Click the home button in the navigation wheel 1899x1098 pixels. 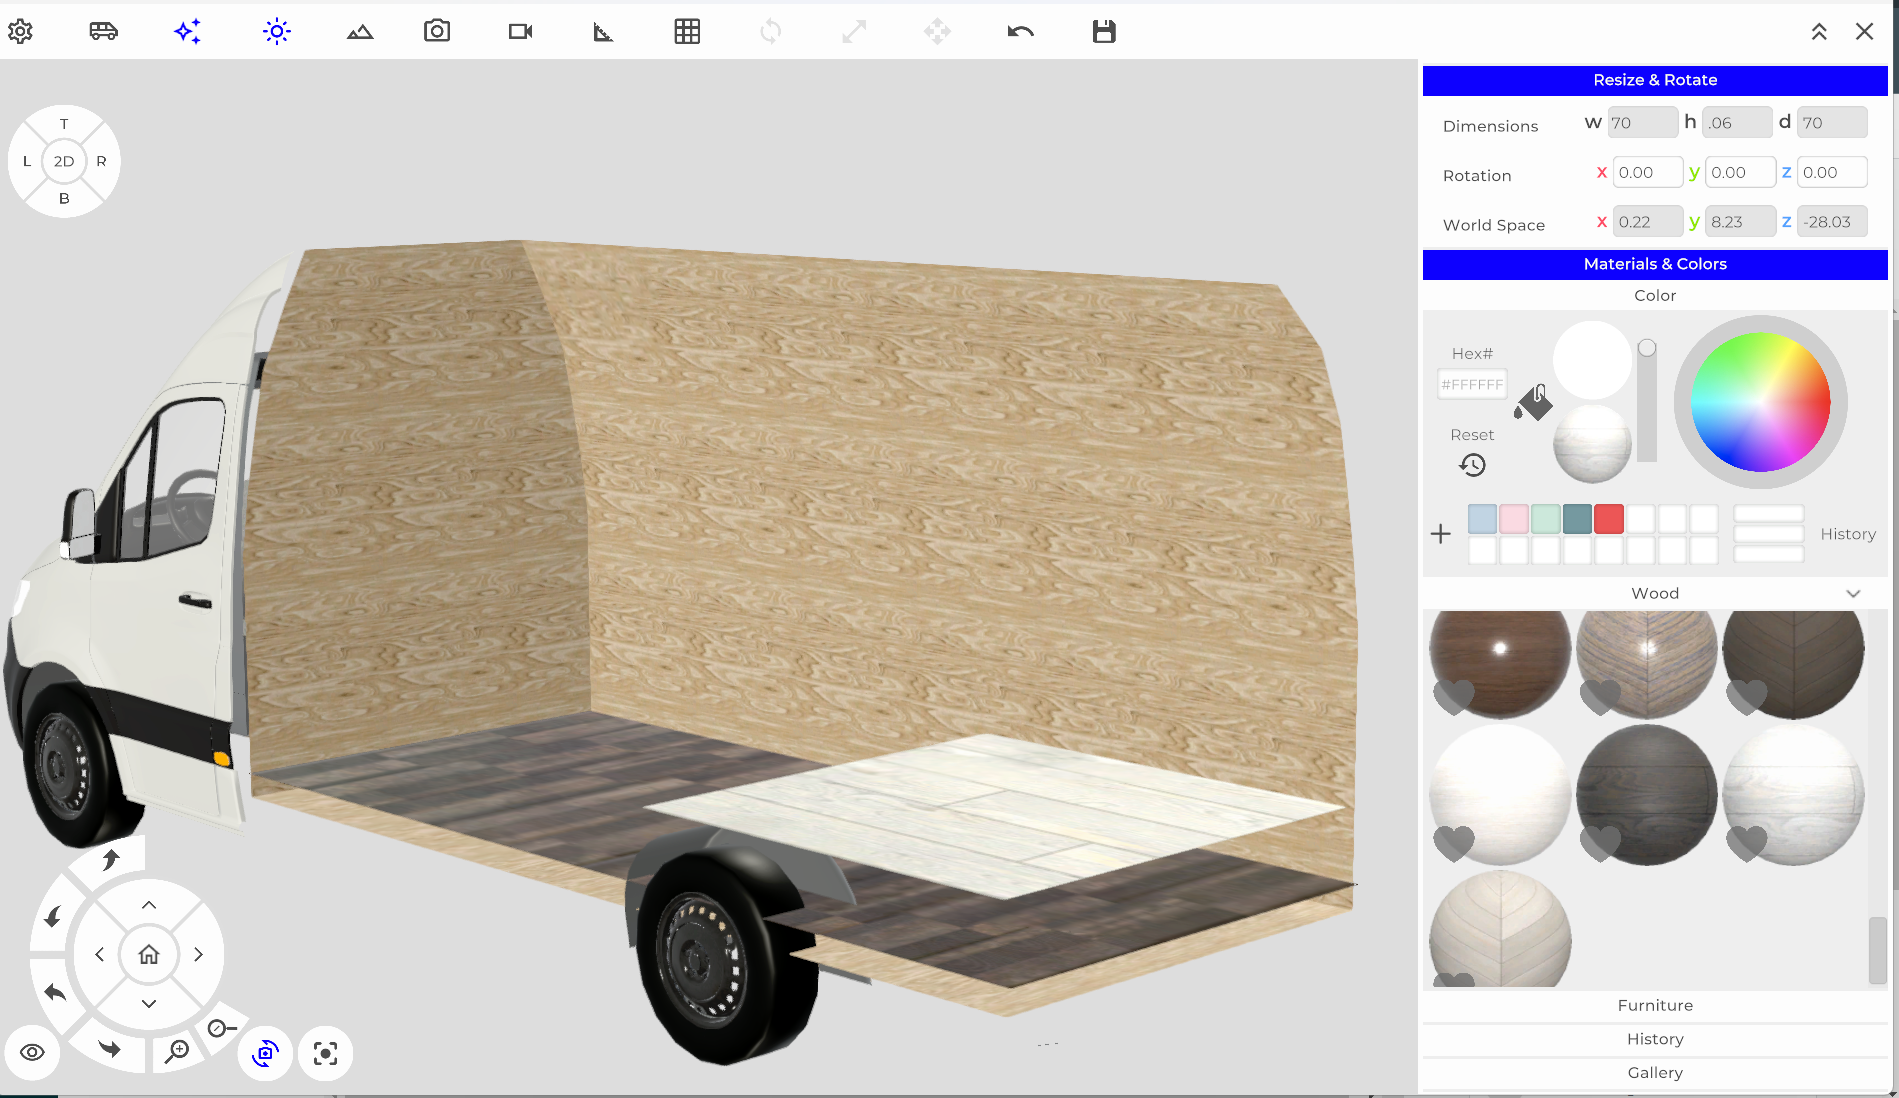click(149, 954)
